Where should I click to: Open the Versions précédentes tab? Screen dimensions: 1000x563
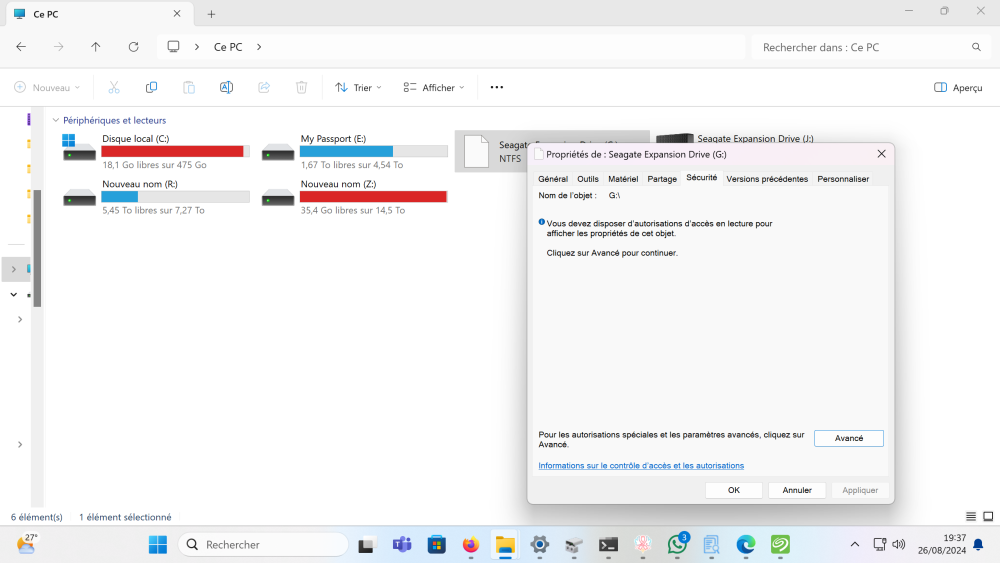pyautogui.click(x=767, y=179)
